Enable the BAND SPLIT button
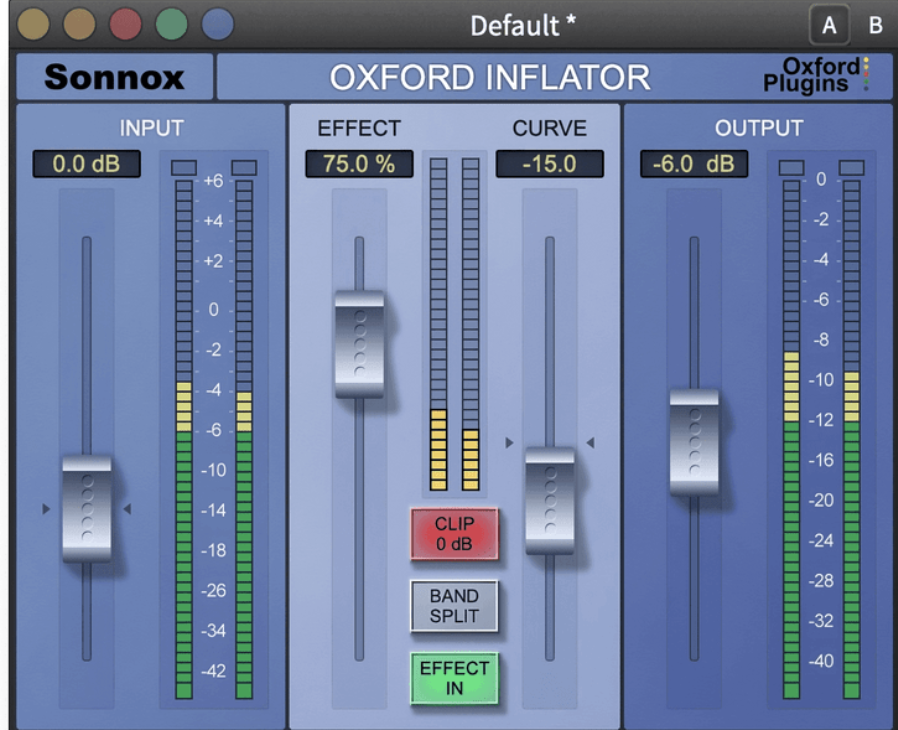 click(454, 606)
